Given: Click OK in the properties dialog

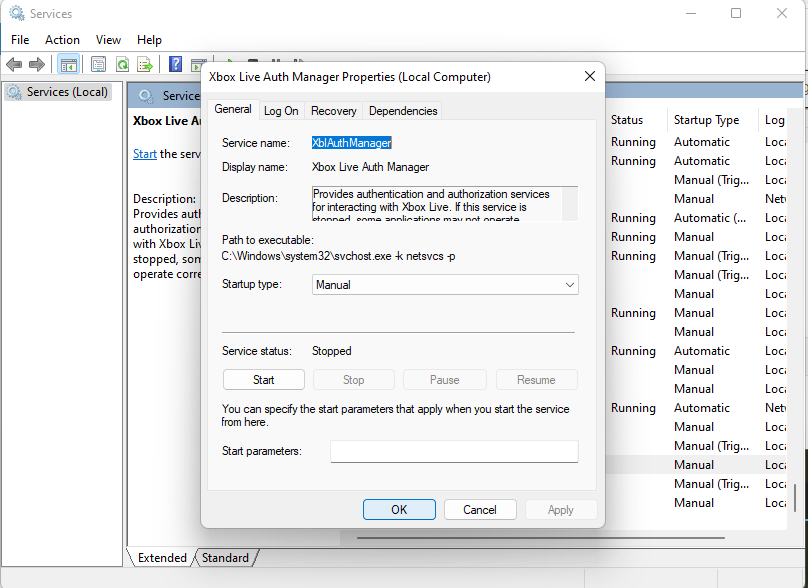Looking at the screenshot, I should click(x=399, y=510).
